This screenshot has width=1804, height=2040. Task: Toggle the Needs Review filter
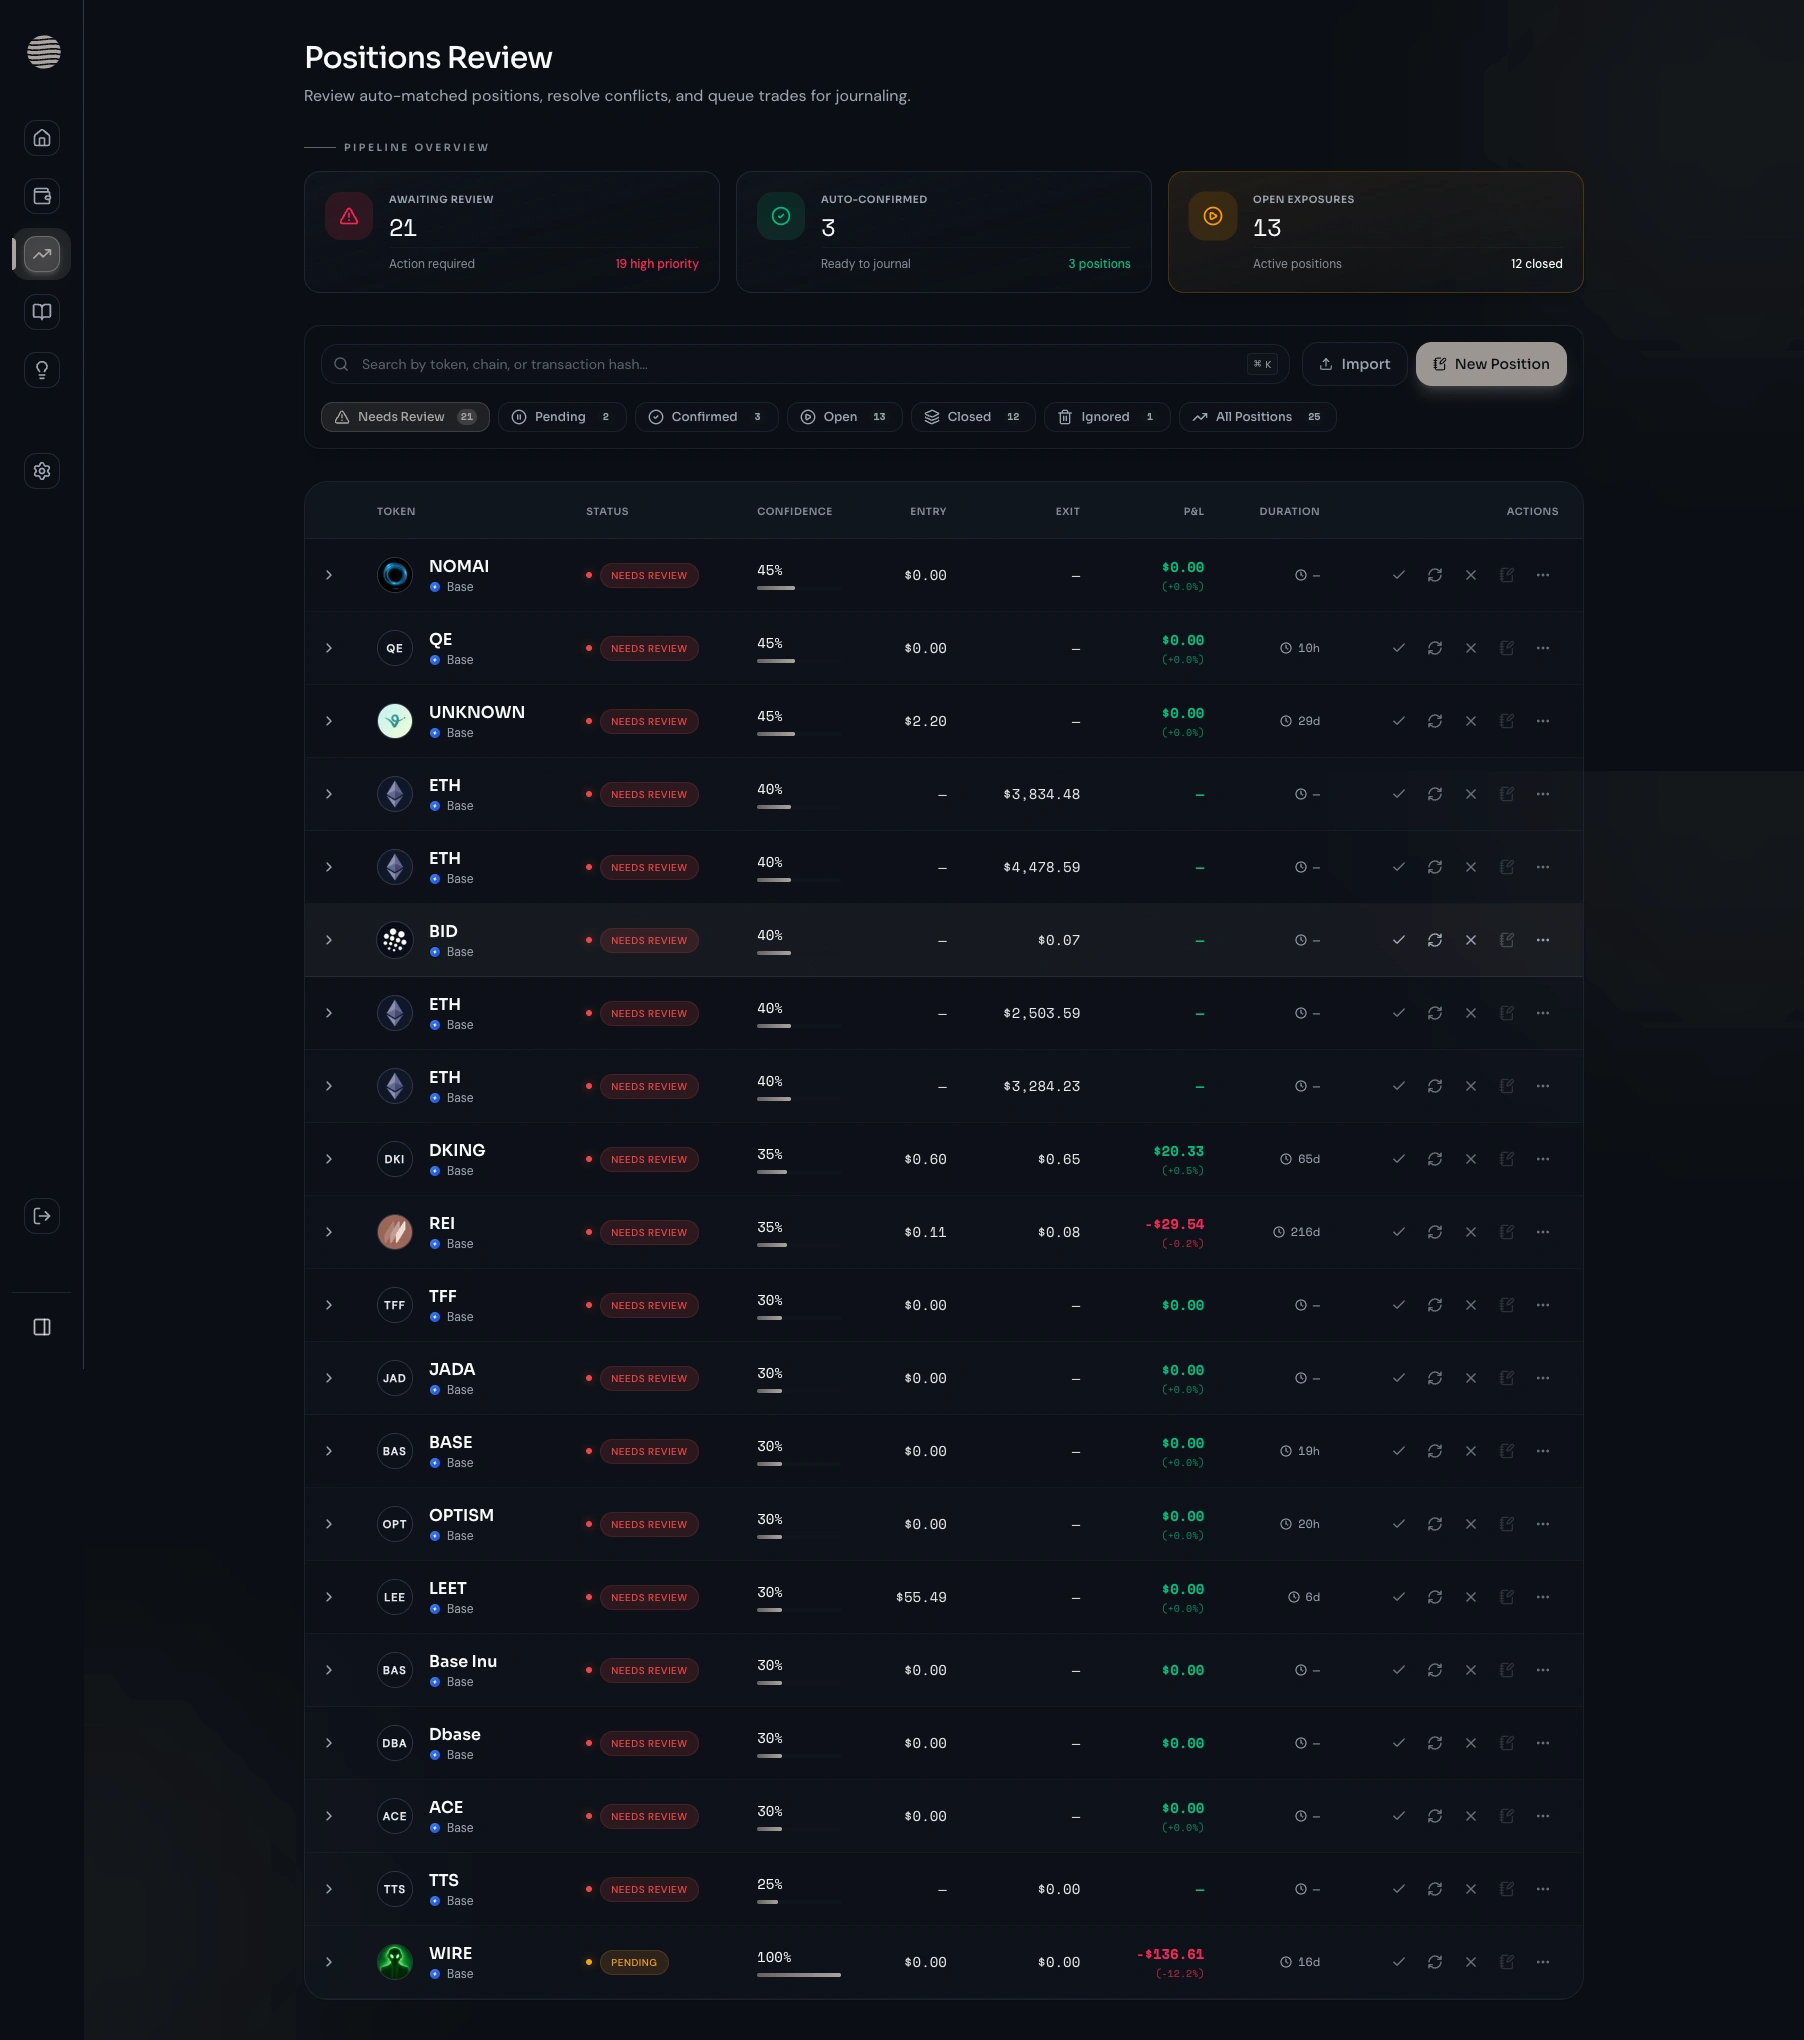pos(404,417)
